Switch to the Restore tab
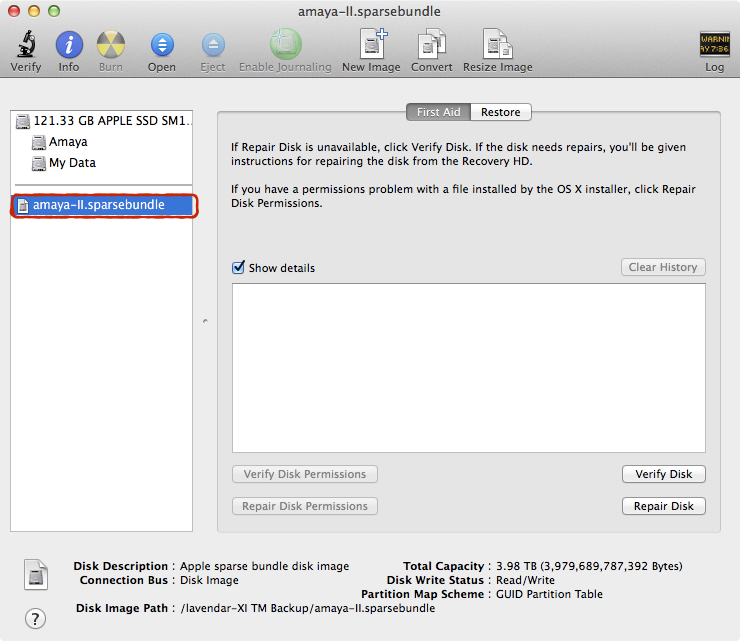Screen dimensions: 740x641 pos(501,112)
